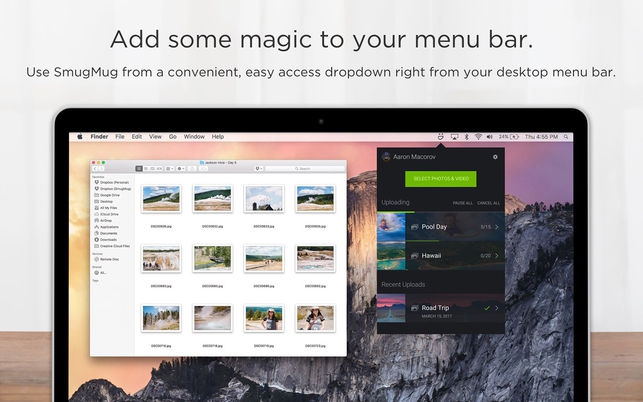Select Downloads in Finder sidebar
The image size is (643, 402).
tap(106, 240)
